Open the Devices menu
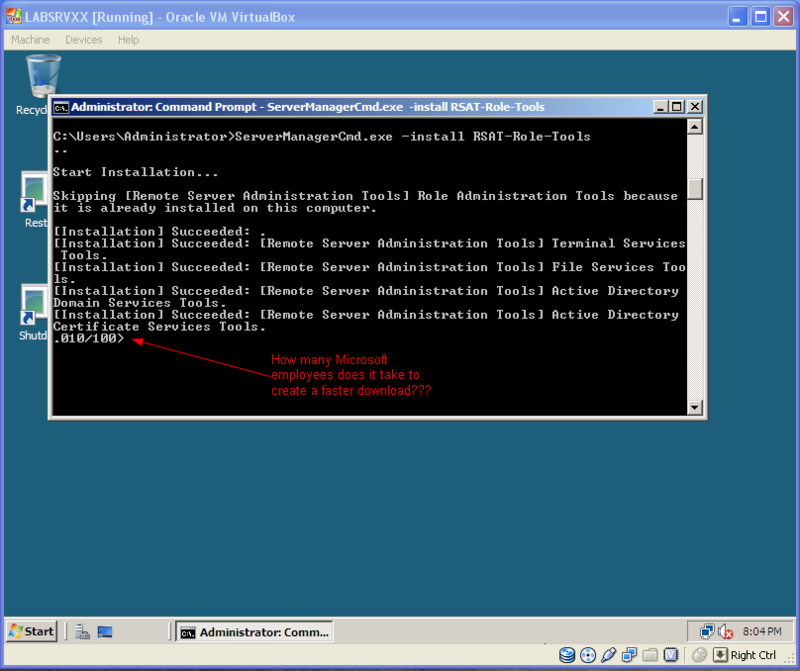This screenshot has height=671, width=800. click(x=84, y=40)
